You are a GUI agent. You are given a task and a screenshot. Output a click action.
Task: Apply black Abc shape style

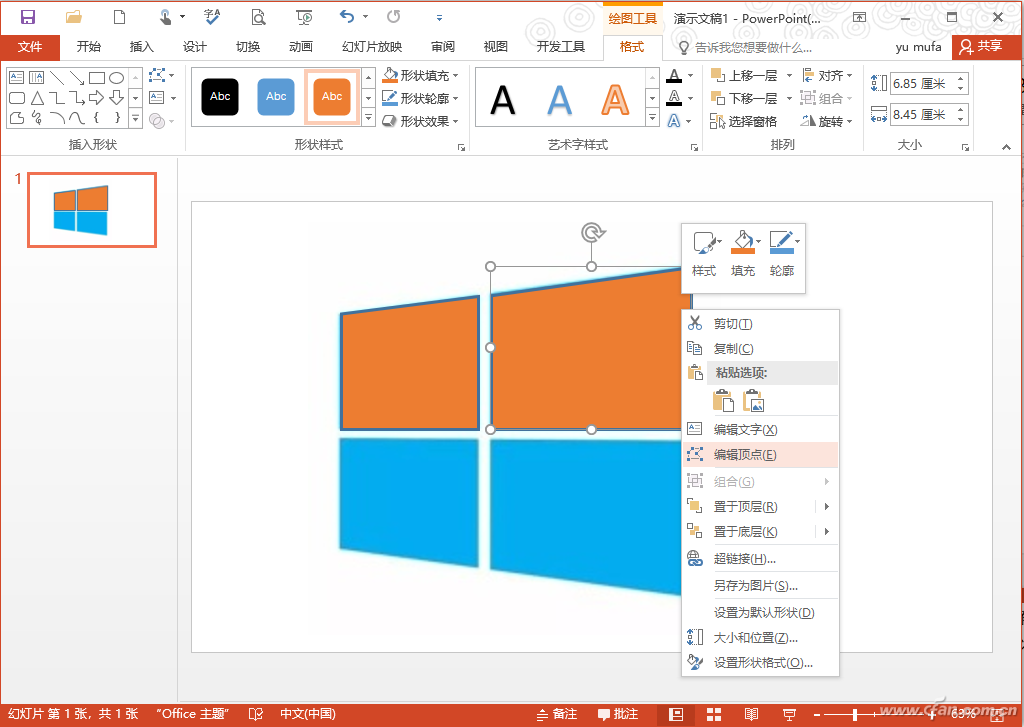pos(220,97)
